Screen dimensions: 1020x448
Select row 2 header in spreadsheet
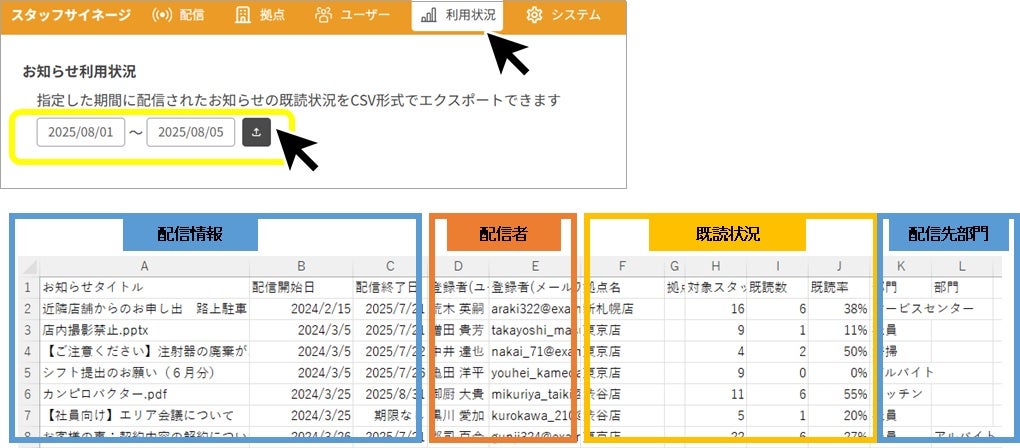click(28, 308)
